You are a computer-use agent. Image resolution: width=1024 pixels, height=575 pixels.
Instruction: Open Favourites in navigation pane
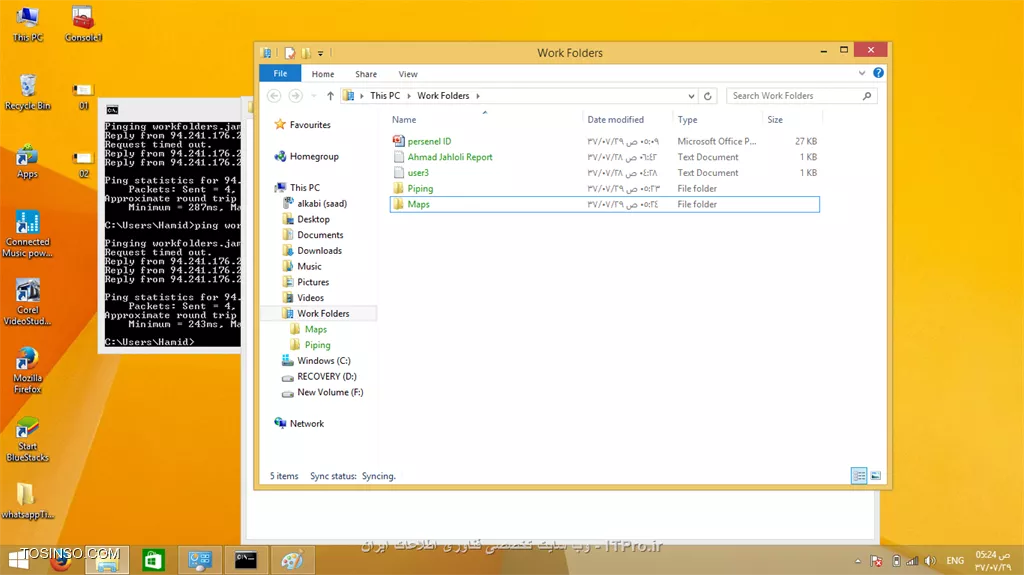(x=310, y=125)
